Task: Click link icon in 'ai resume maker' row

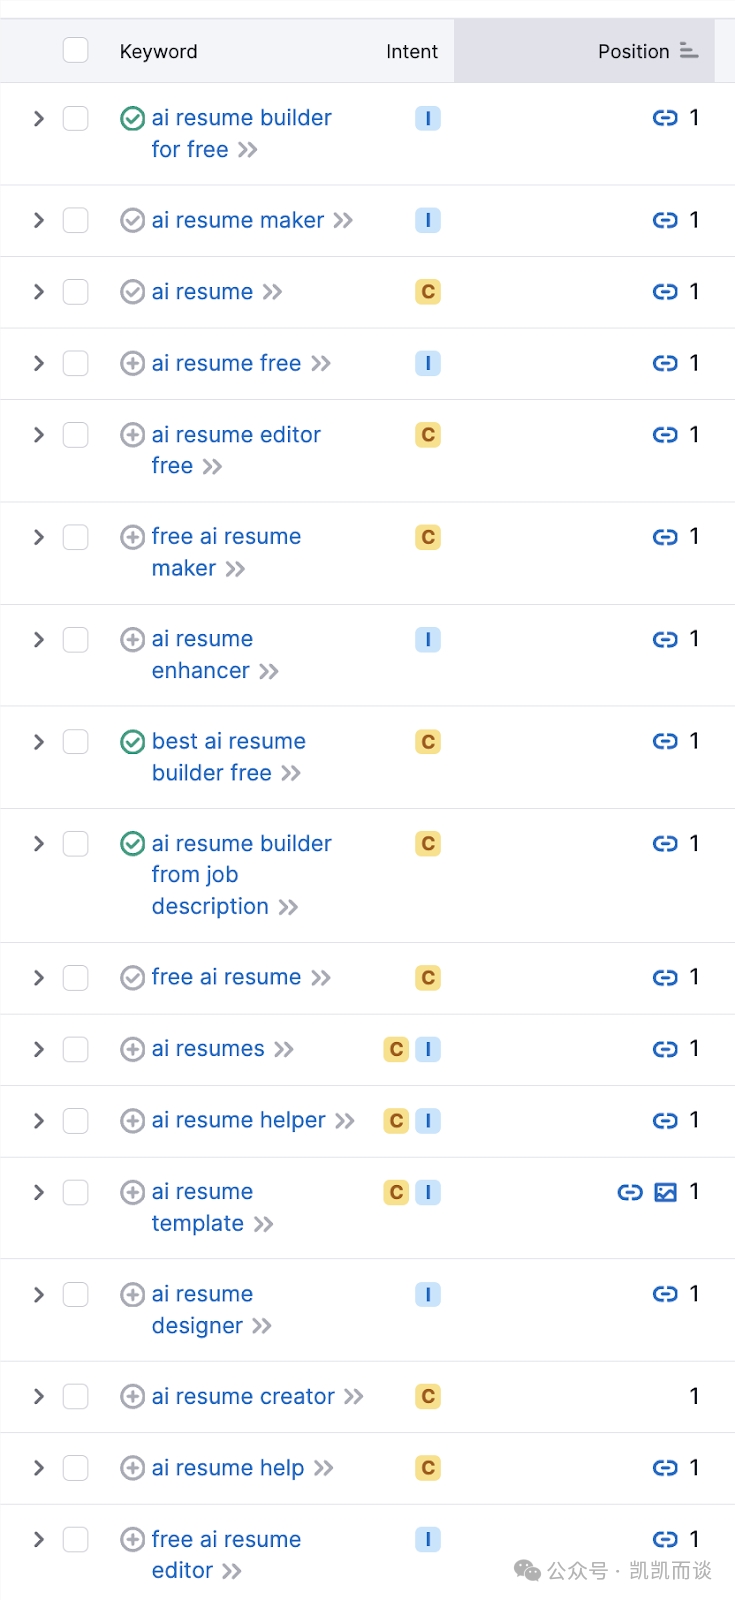Action: 665,220
